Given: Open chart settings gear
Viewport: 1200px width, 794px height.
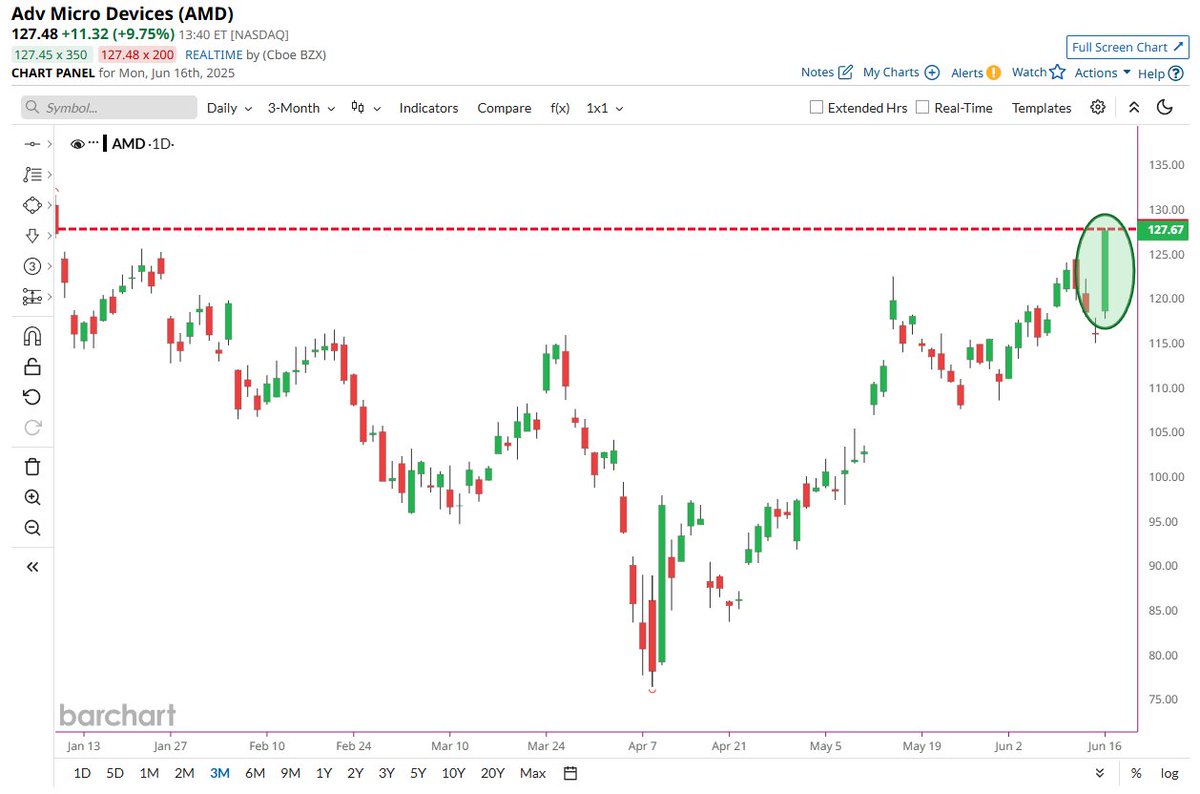Looking at the screenshot, I should coord(1098,108).
